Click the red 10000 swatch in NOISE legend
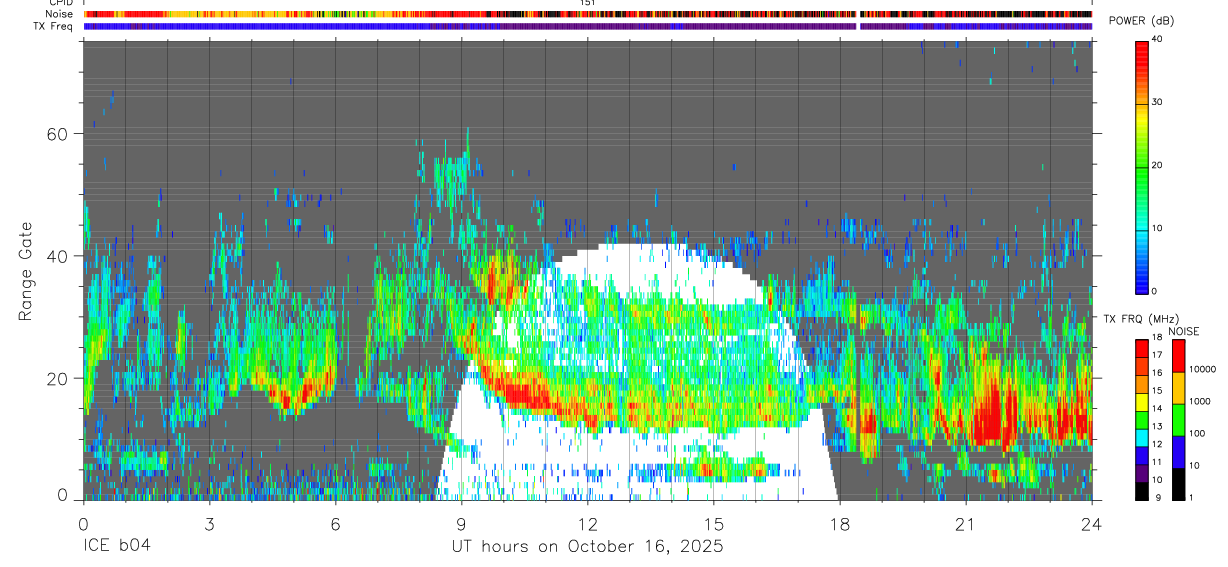The height and width of the screenshot is (567, 1228). coord(1179,356)
